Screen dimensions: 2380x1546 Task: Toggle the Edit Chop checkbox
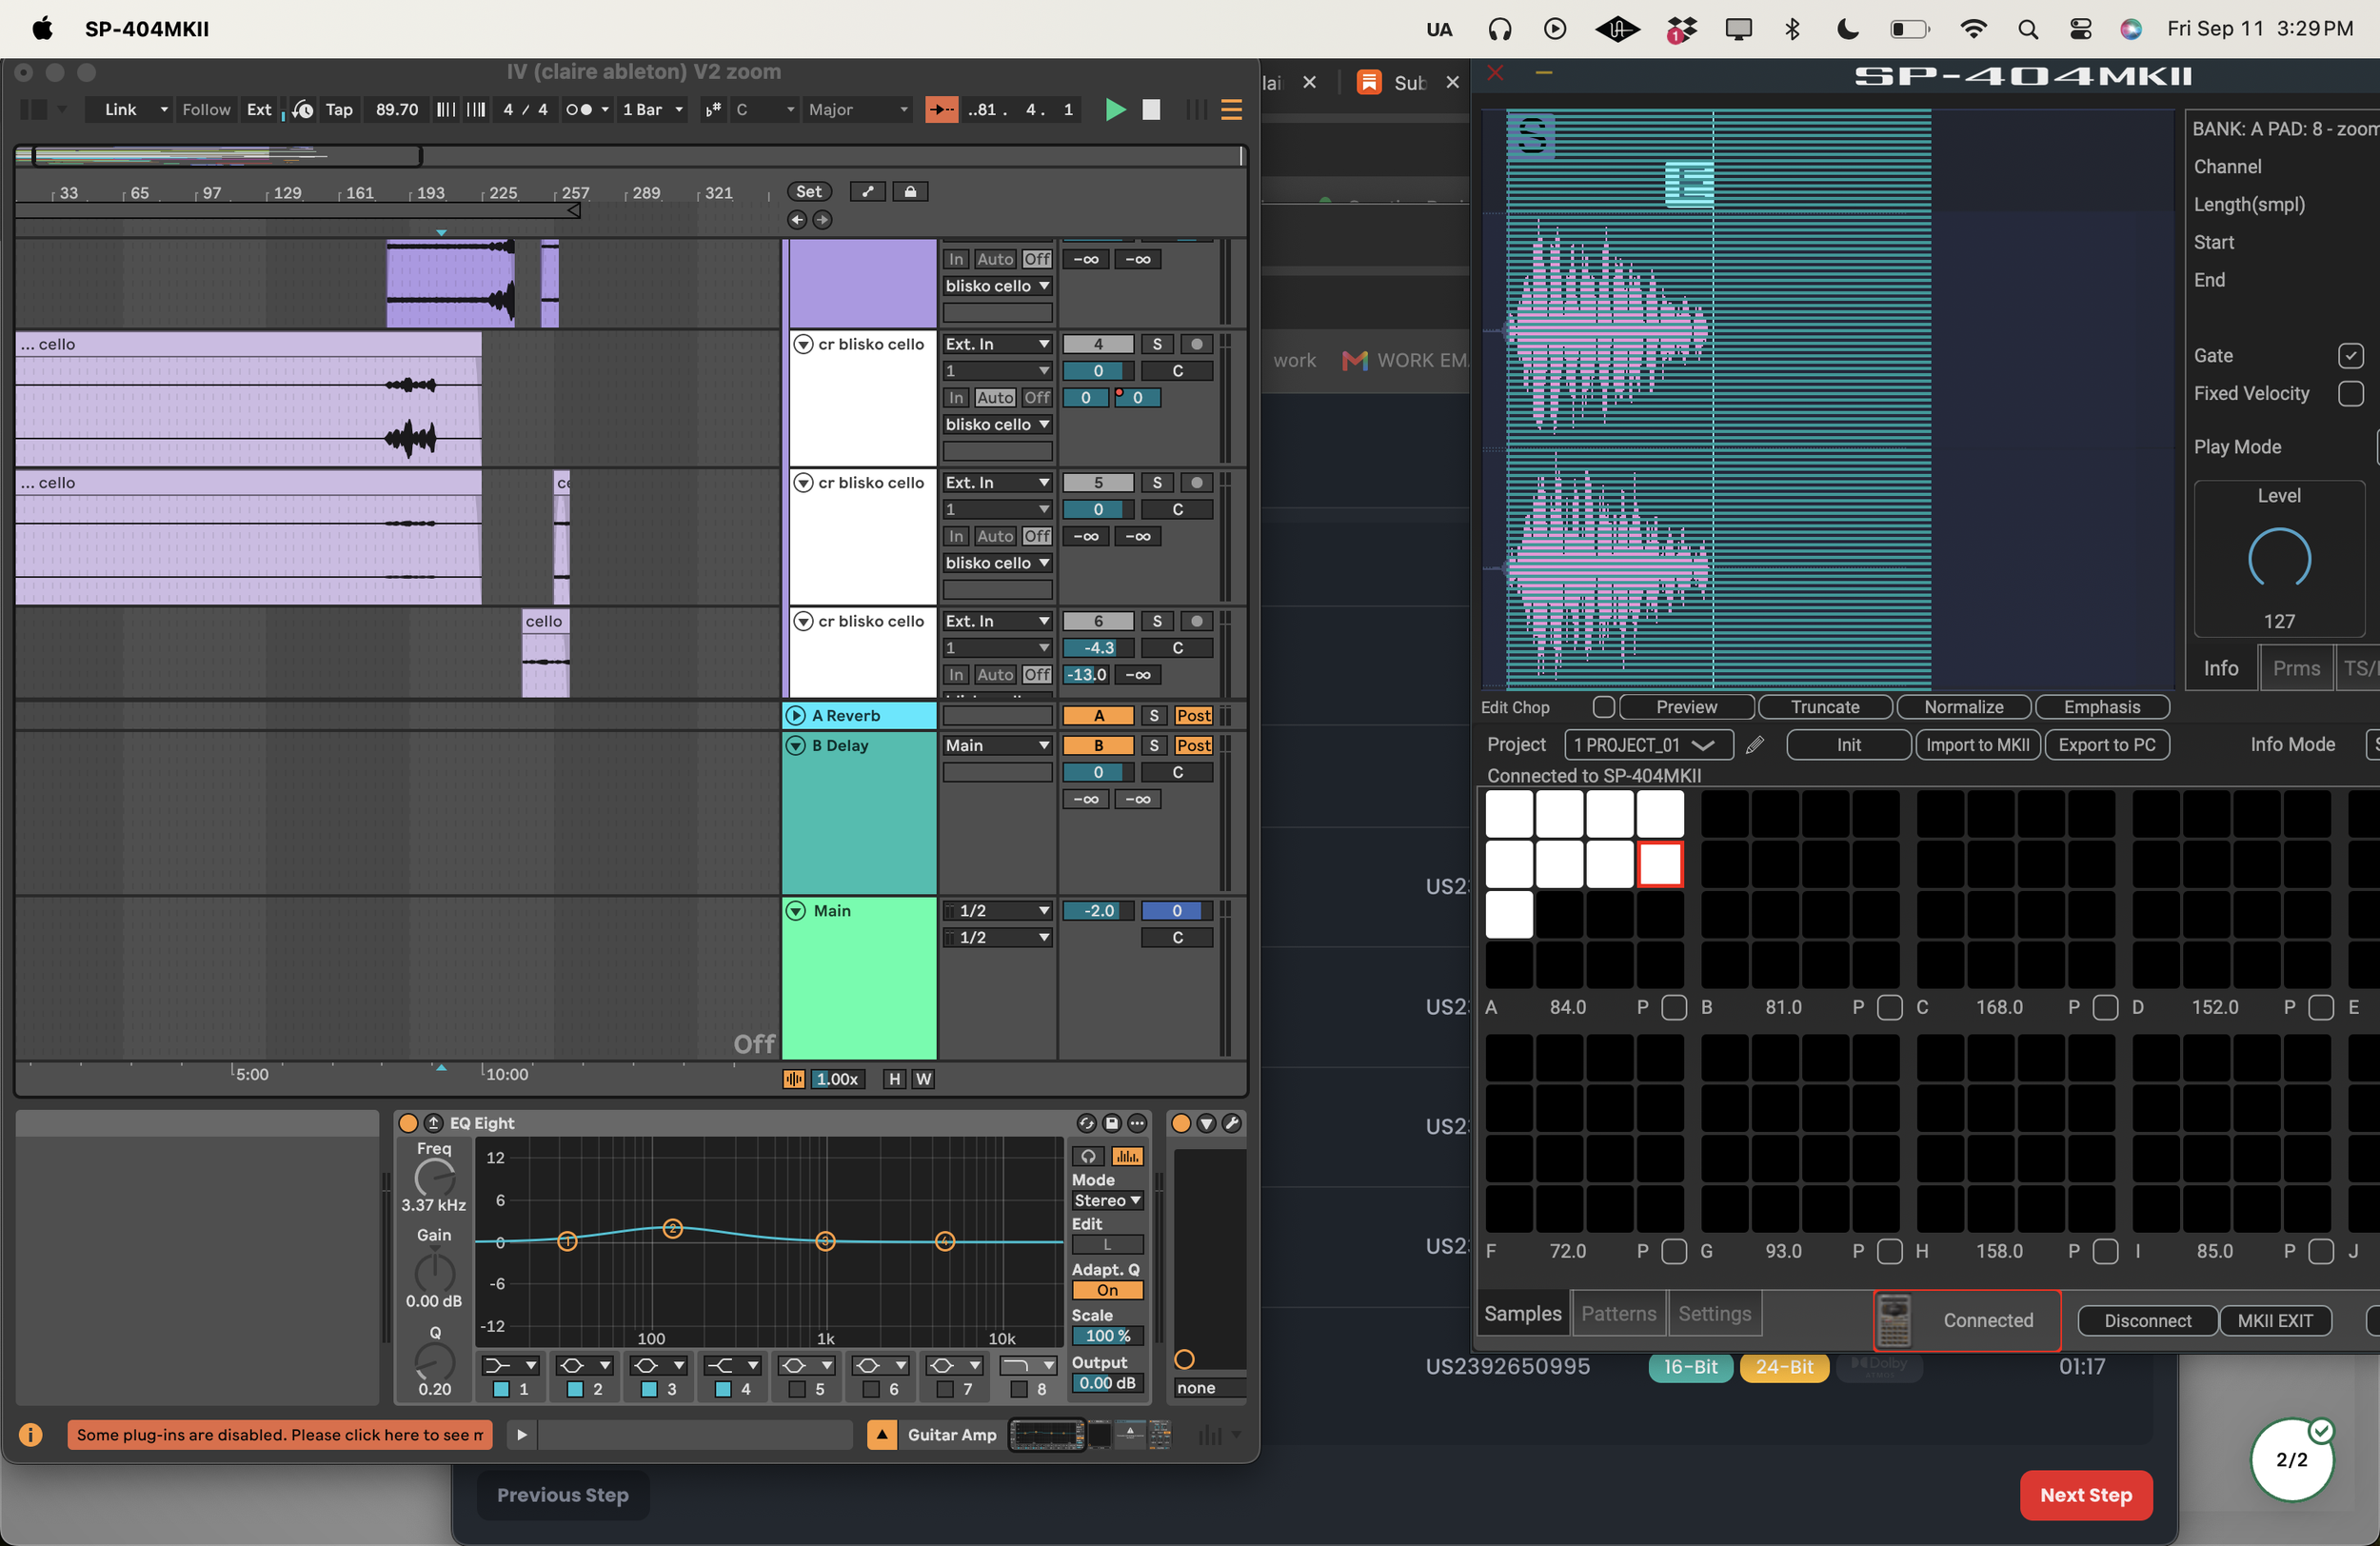pyautogui.click(x=1604, y=707)
